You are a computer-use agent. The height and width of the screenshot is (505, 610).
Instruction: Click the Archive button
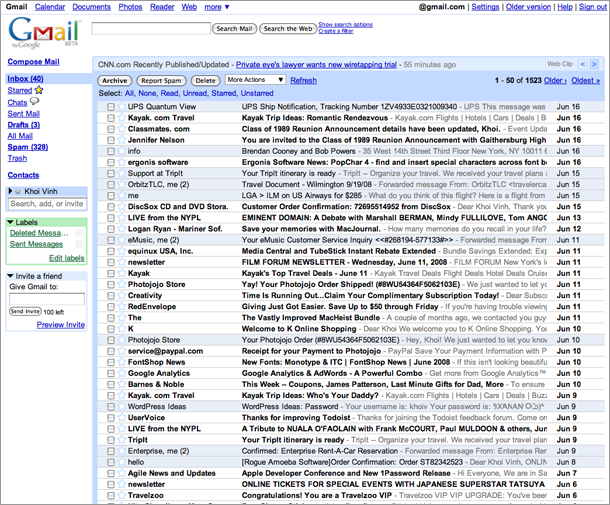115,81
